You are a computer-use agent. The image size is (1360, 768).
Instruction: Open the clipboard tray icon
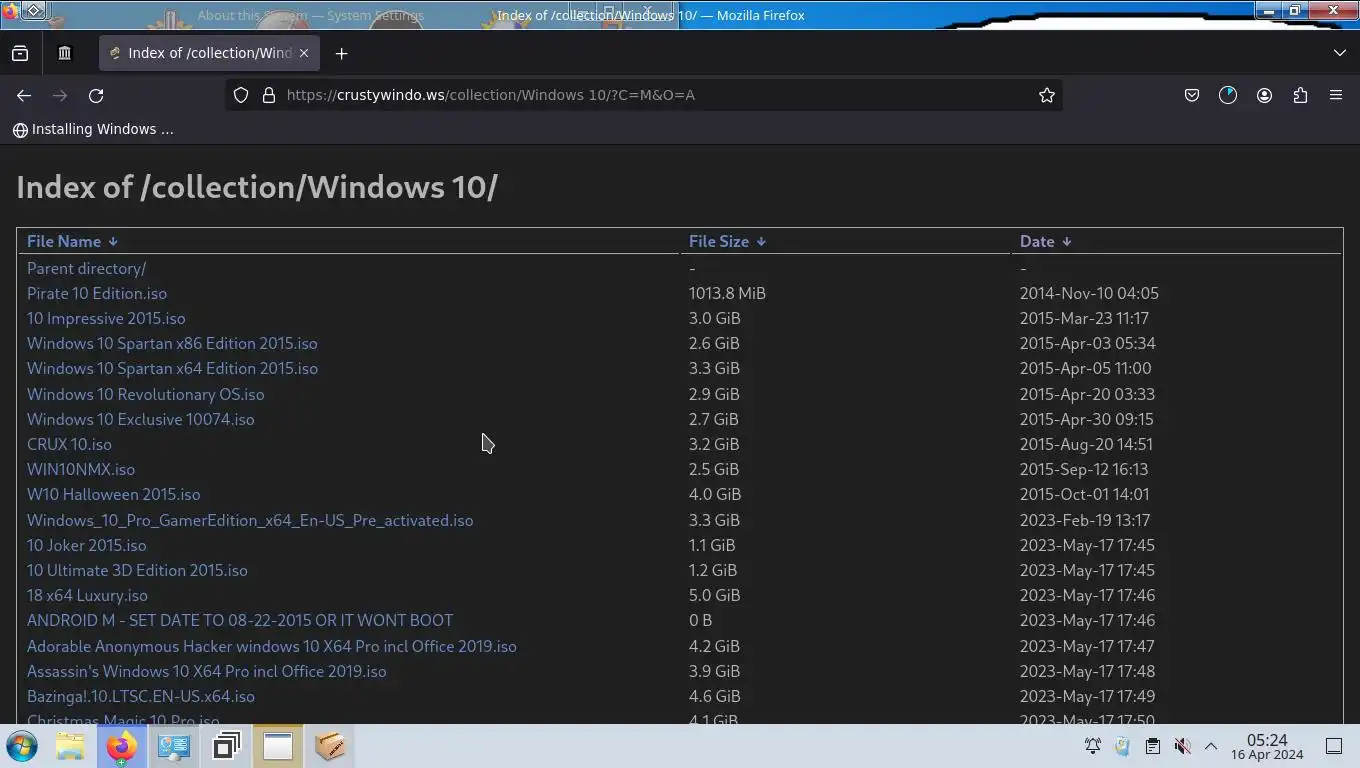coord(1152,746)
